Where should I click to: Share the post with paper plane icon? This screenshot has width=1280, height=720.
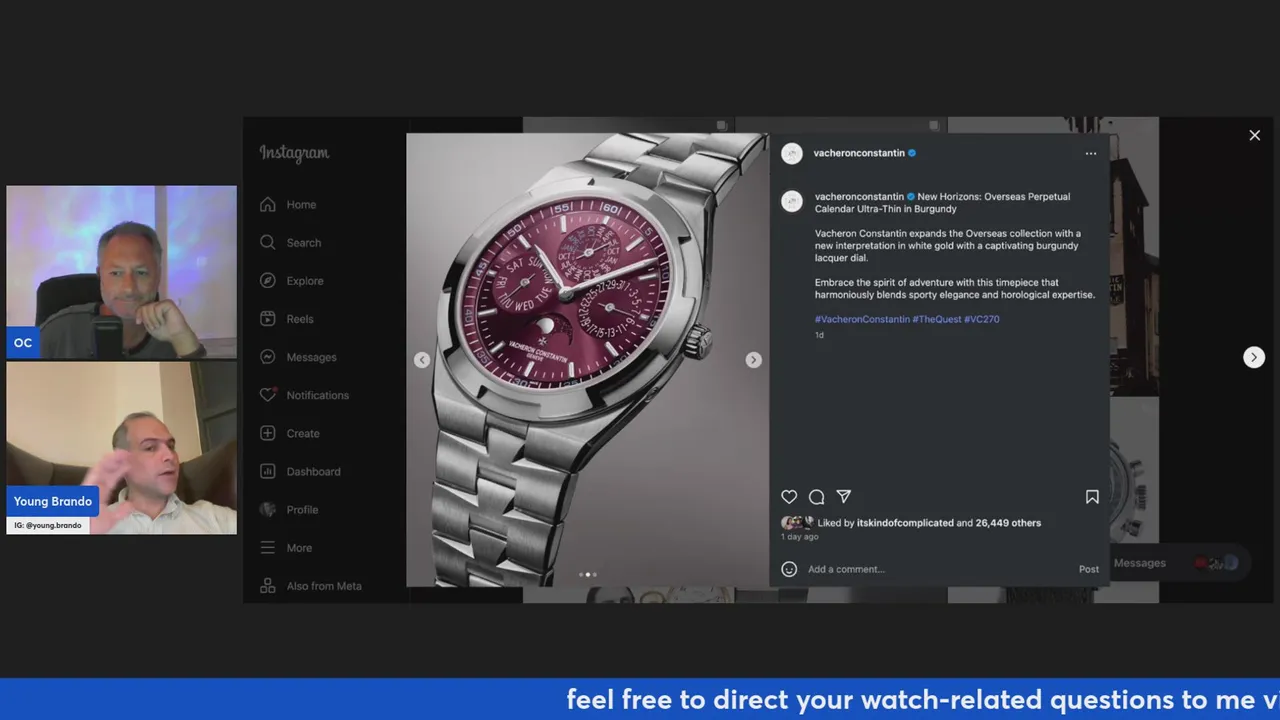(844, 497)
